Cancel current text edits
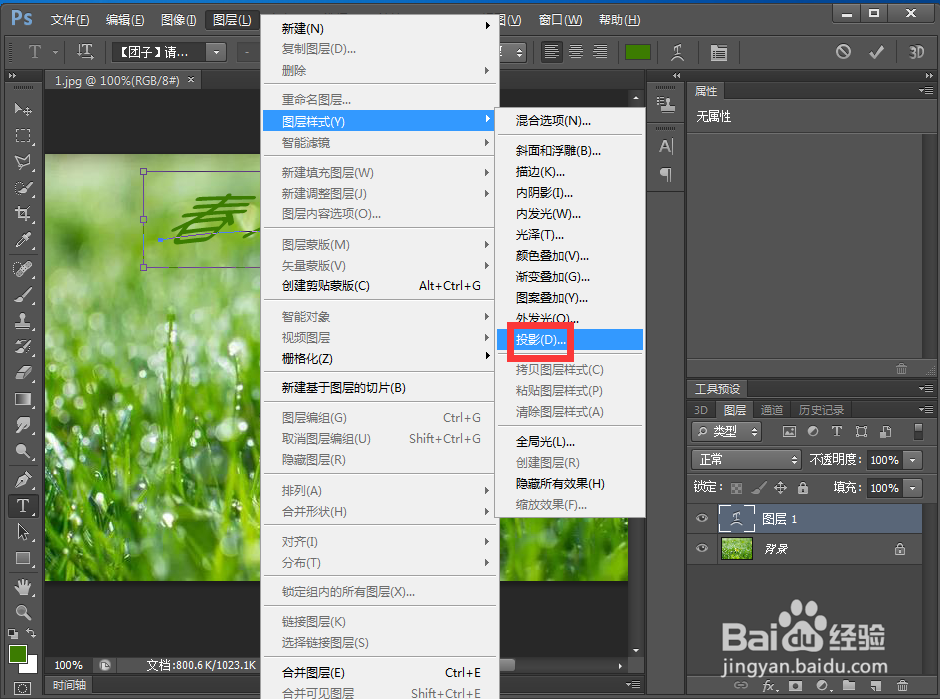 pos(843,52)
